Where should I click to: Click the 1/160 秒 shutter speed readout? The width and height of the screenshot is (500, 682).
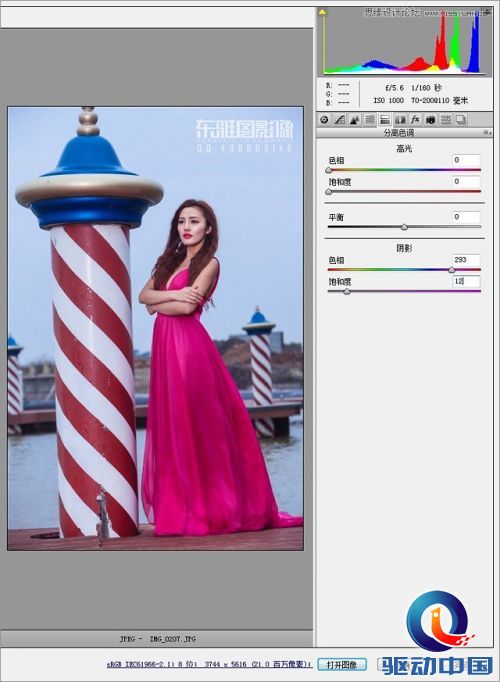(x=426, y=88)
